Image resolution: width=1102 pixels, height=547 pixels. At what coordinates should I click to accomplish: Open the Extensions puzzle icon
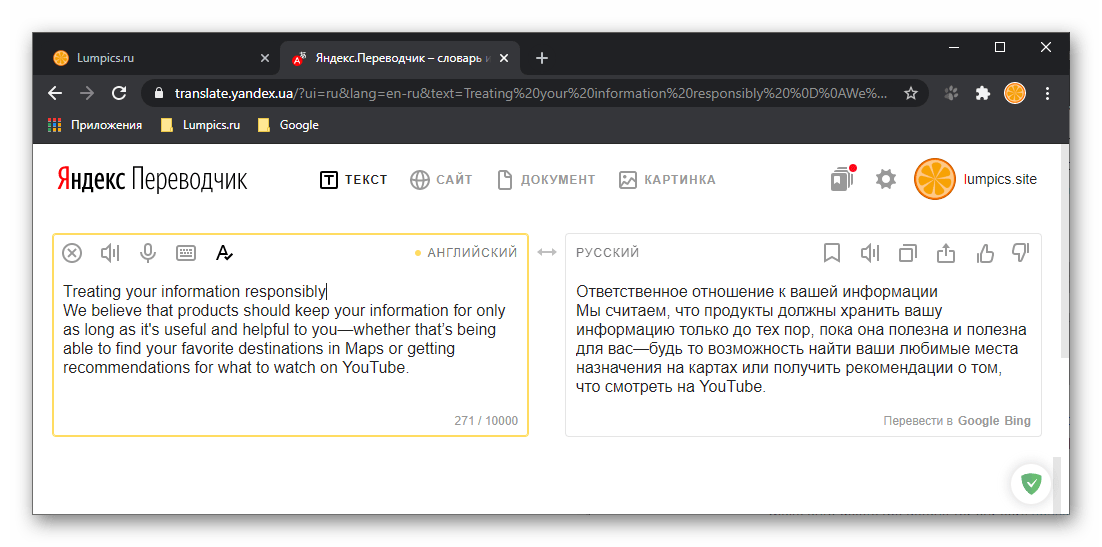click(x=983, y=93)
